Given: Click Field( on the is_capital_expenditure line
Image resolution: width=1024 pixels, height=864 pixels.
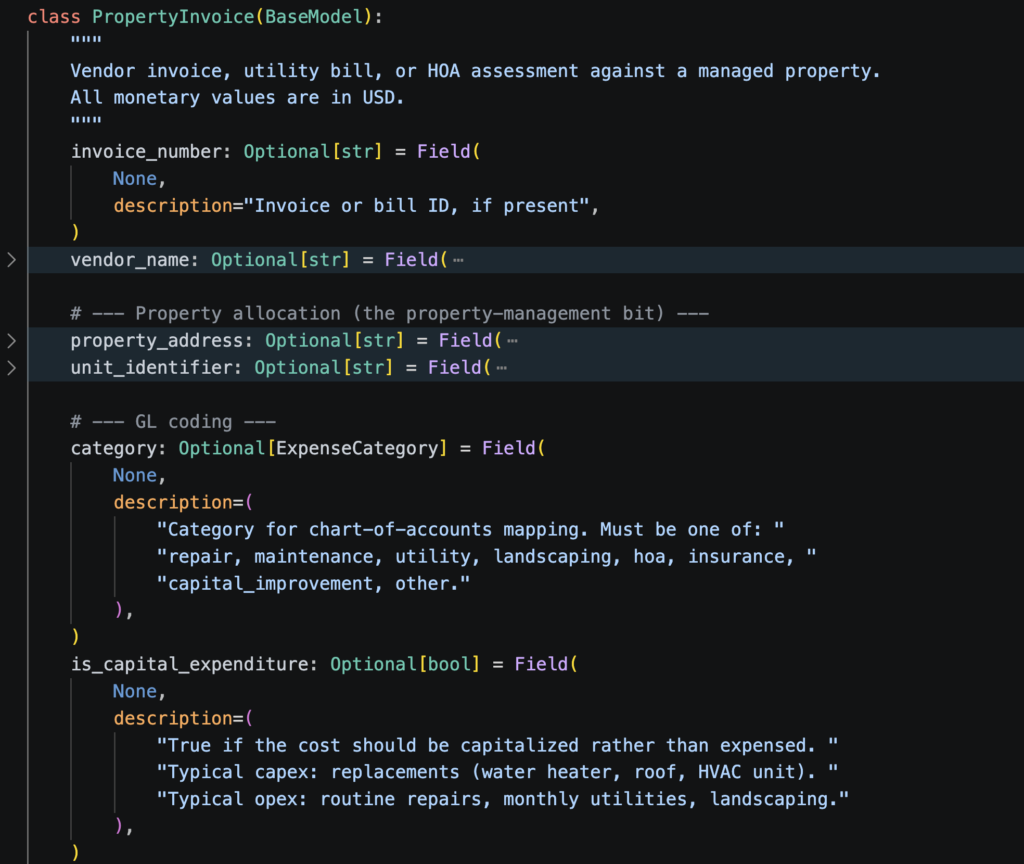Looking at the screenshot, I should pyautogui.click(x=546, y=664).
